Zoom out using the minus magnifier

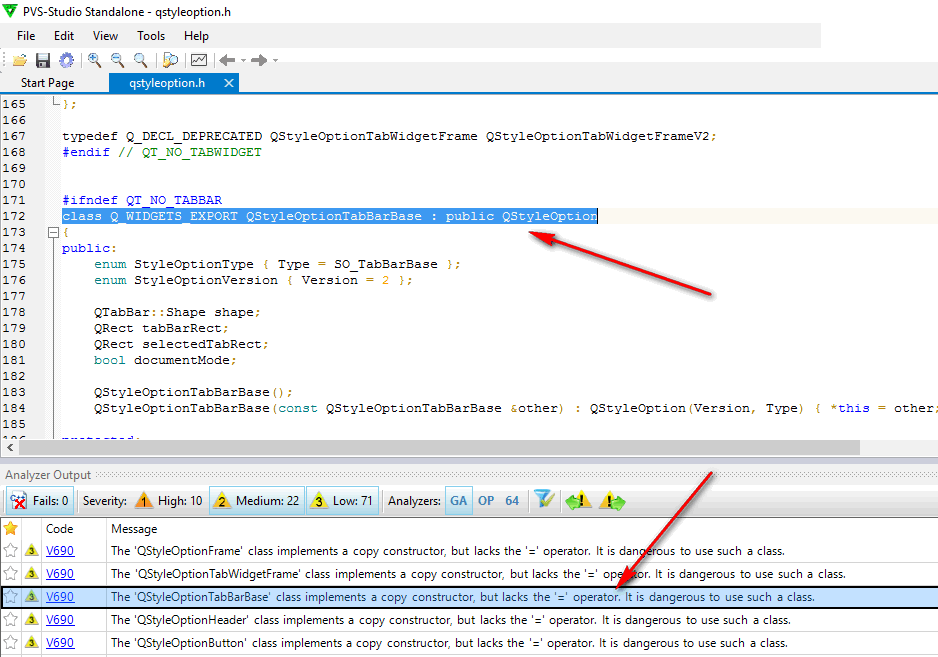point(117,59)
